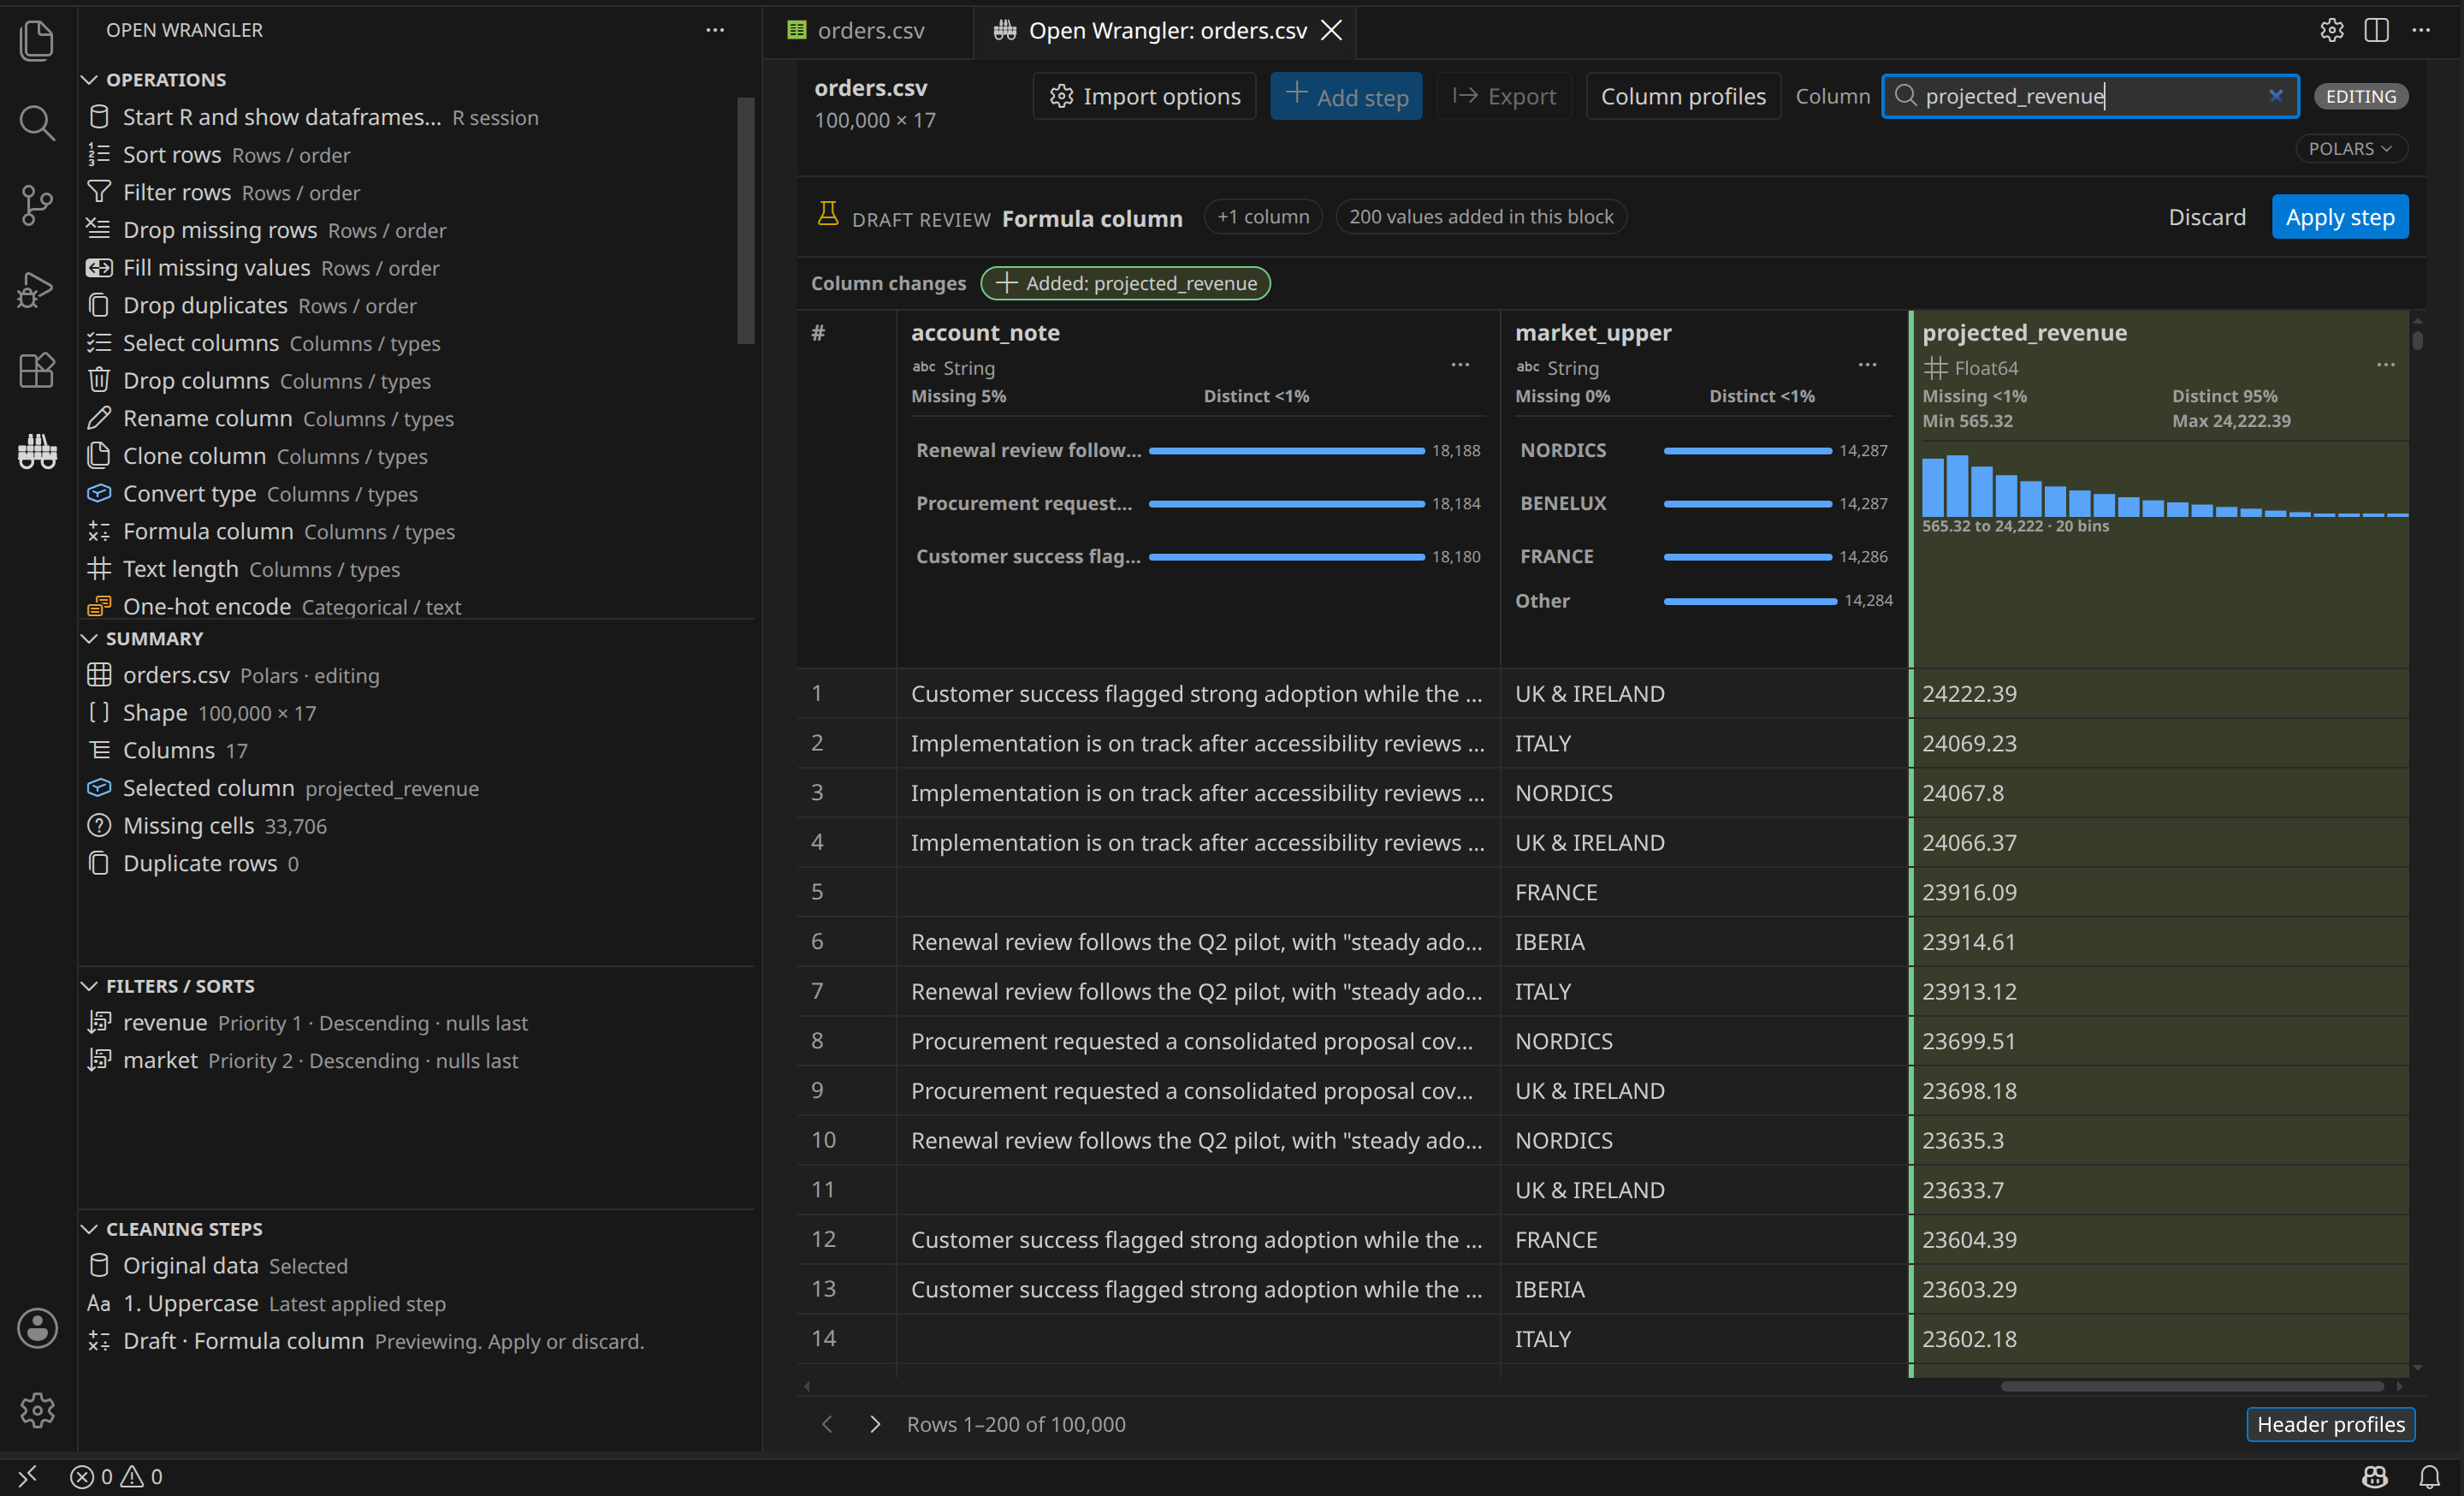The width and height of the screenshot is (2464, 1496).
Task: Select the Convert type operation
Action: 415,494
